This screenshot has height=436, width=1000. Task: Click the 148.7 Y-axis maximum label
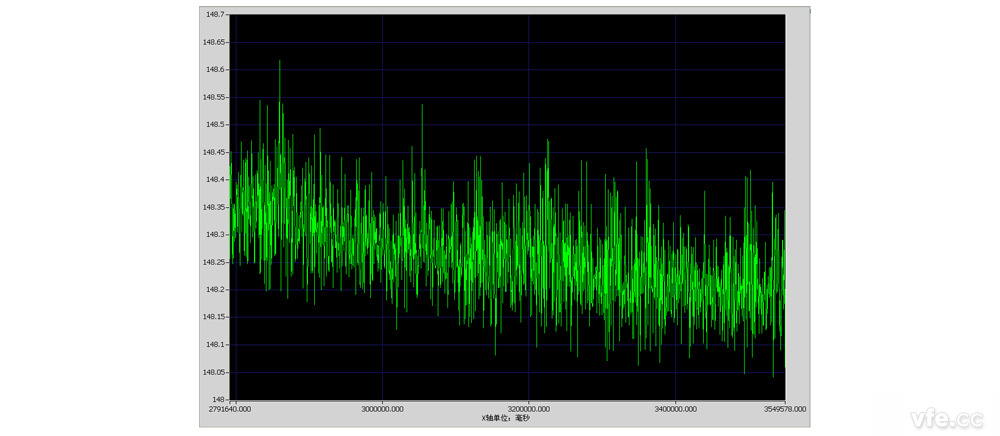(215, 15)
